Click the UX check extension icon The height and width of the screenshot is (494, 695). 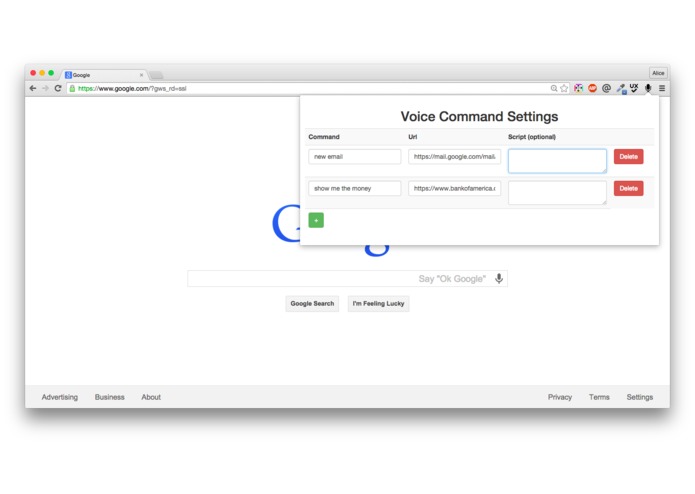(x=634, y=88)
